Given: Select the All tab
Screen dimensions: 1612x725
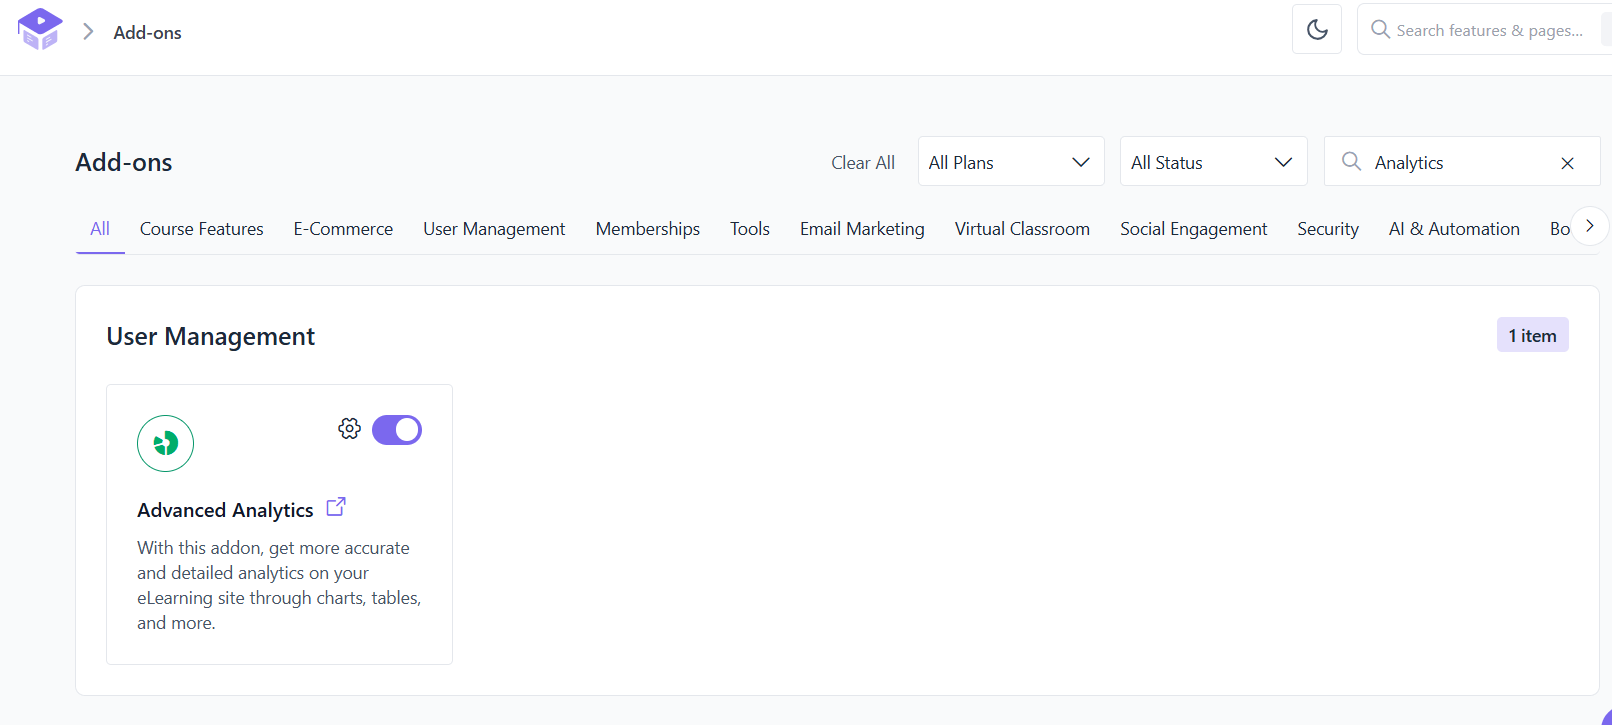Looking at the screenshot, I should tap(100, 229).
